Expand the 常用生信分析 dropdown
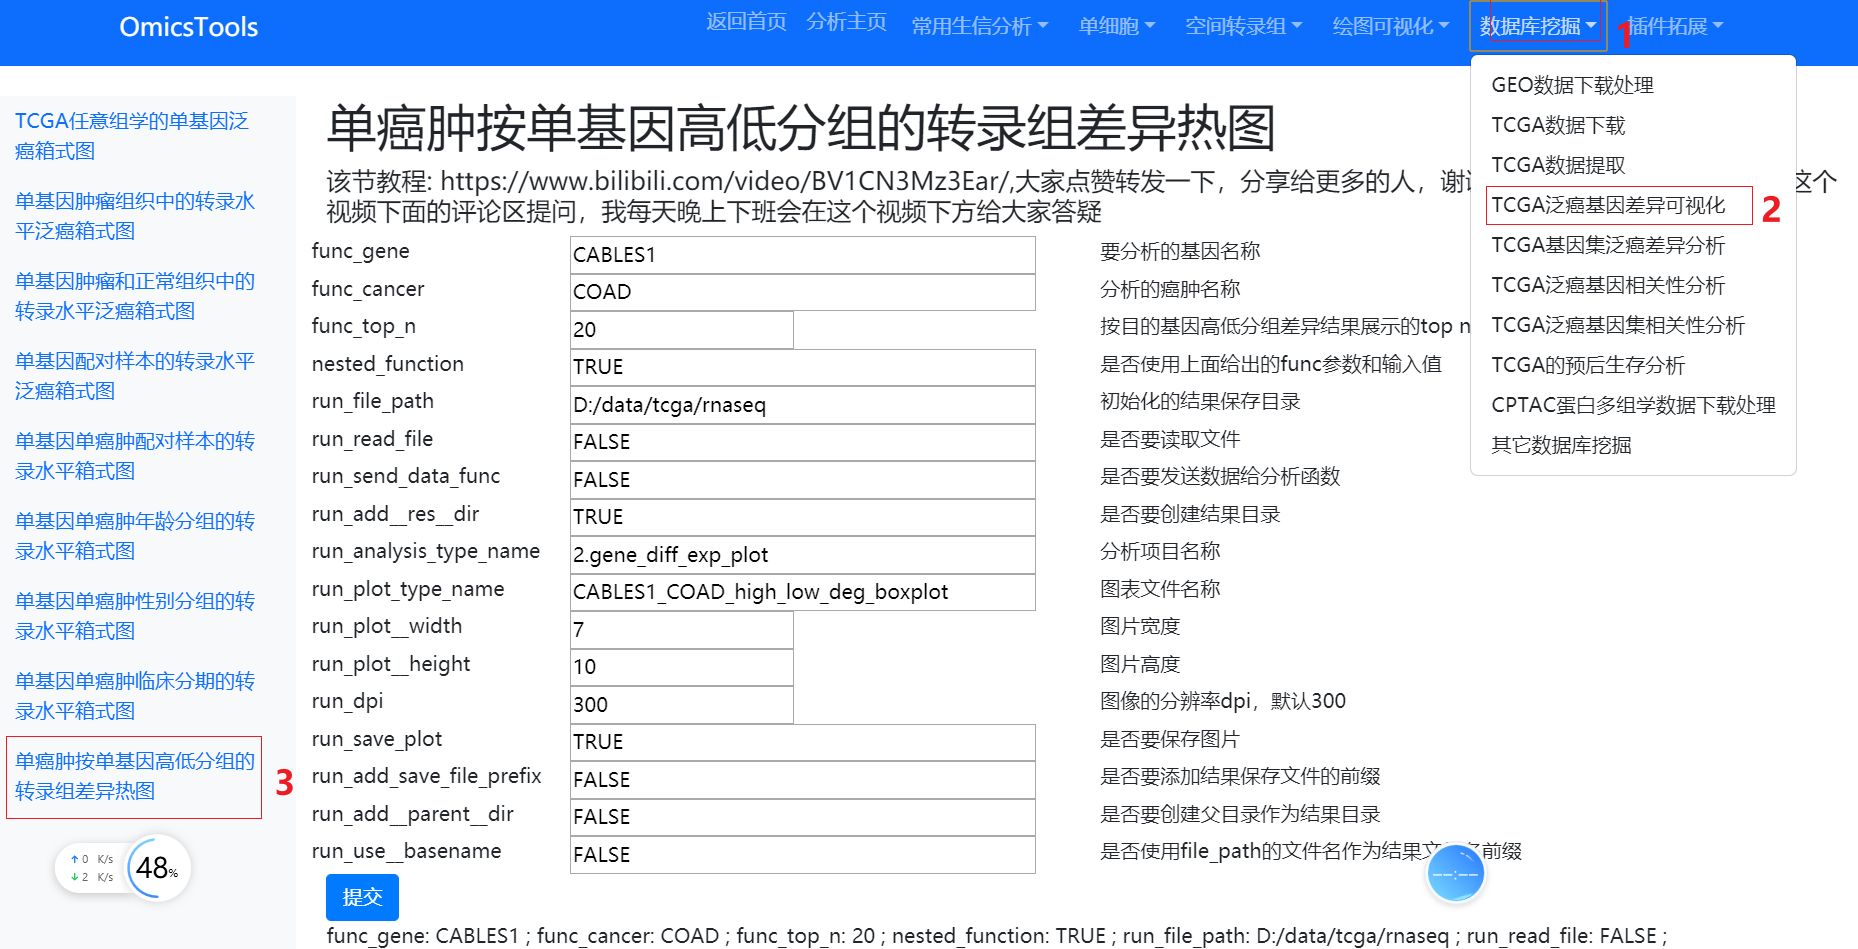 pos(979,26)
